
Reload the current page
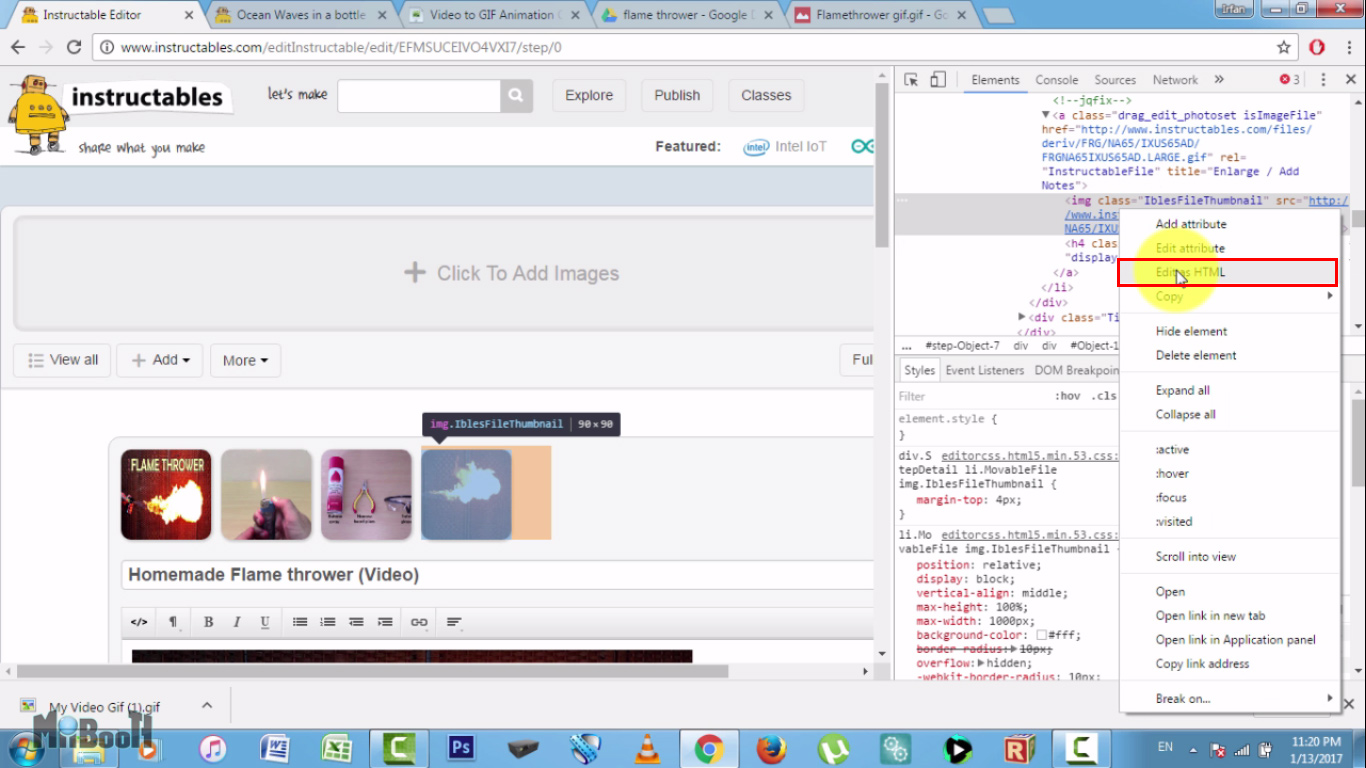73,47
